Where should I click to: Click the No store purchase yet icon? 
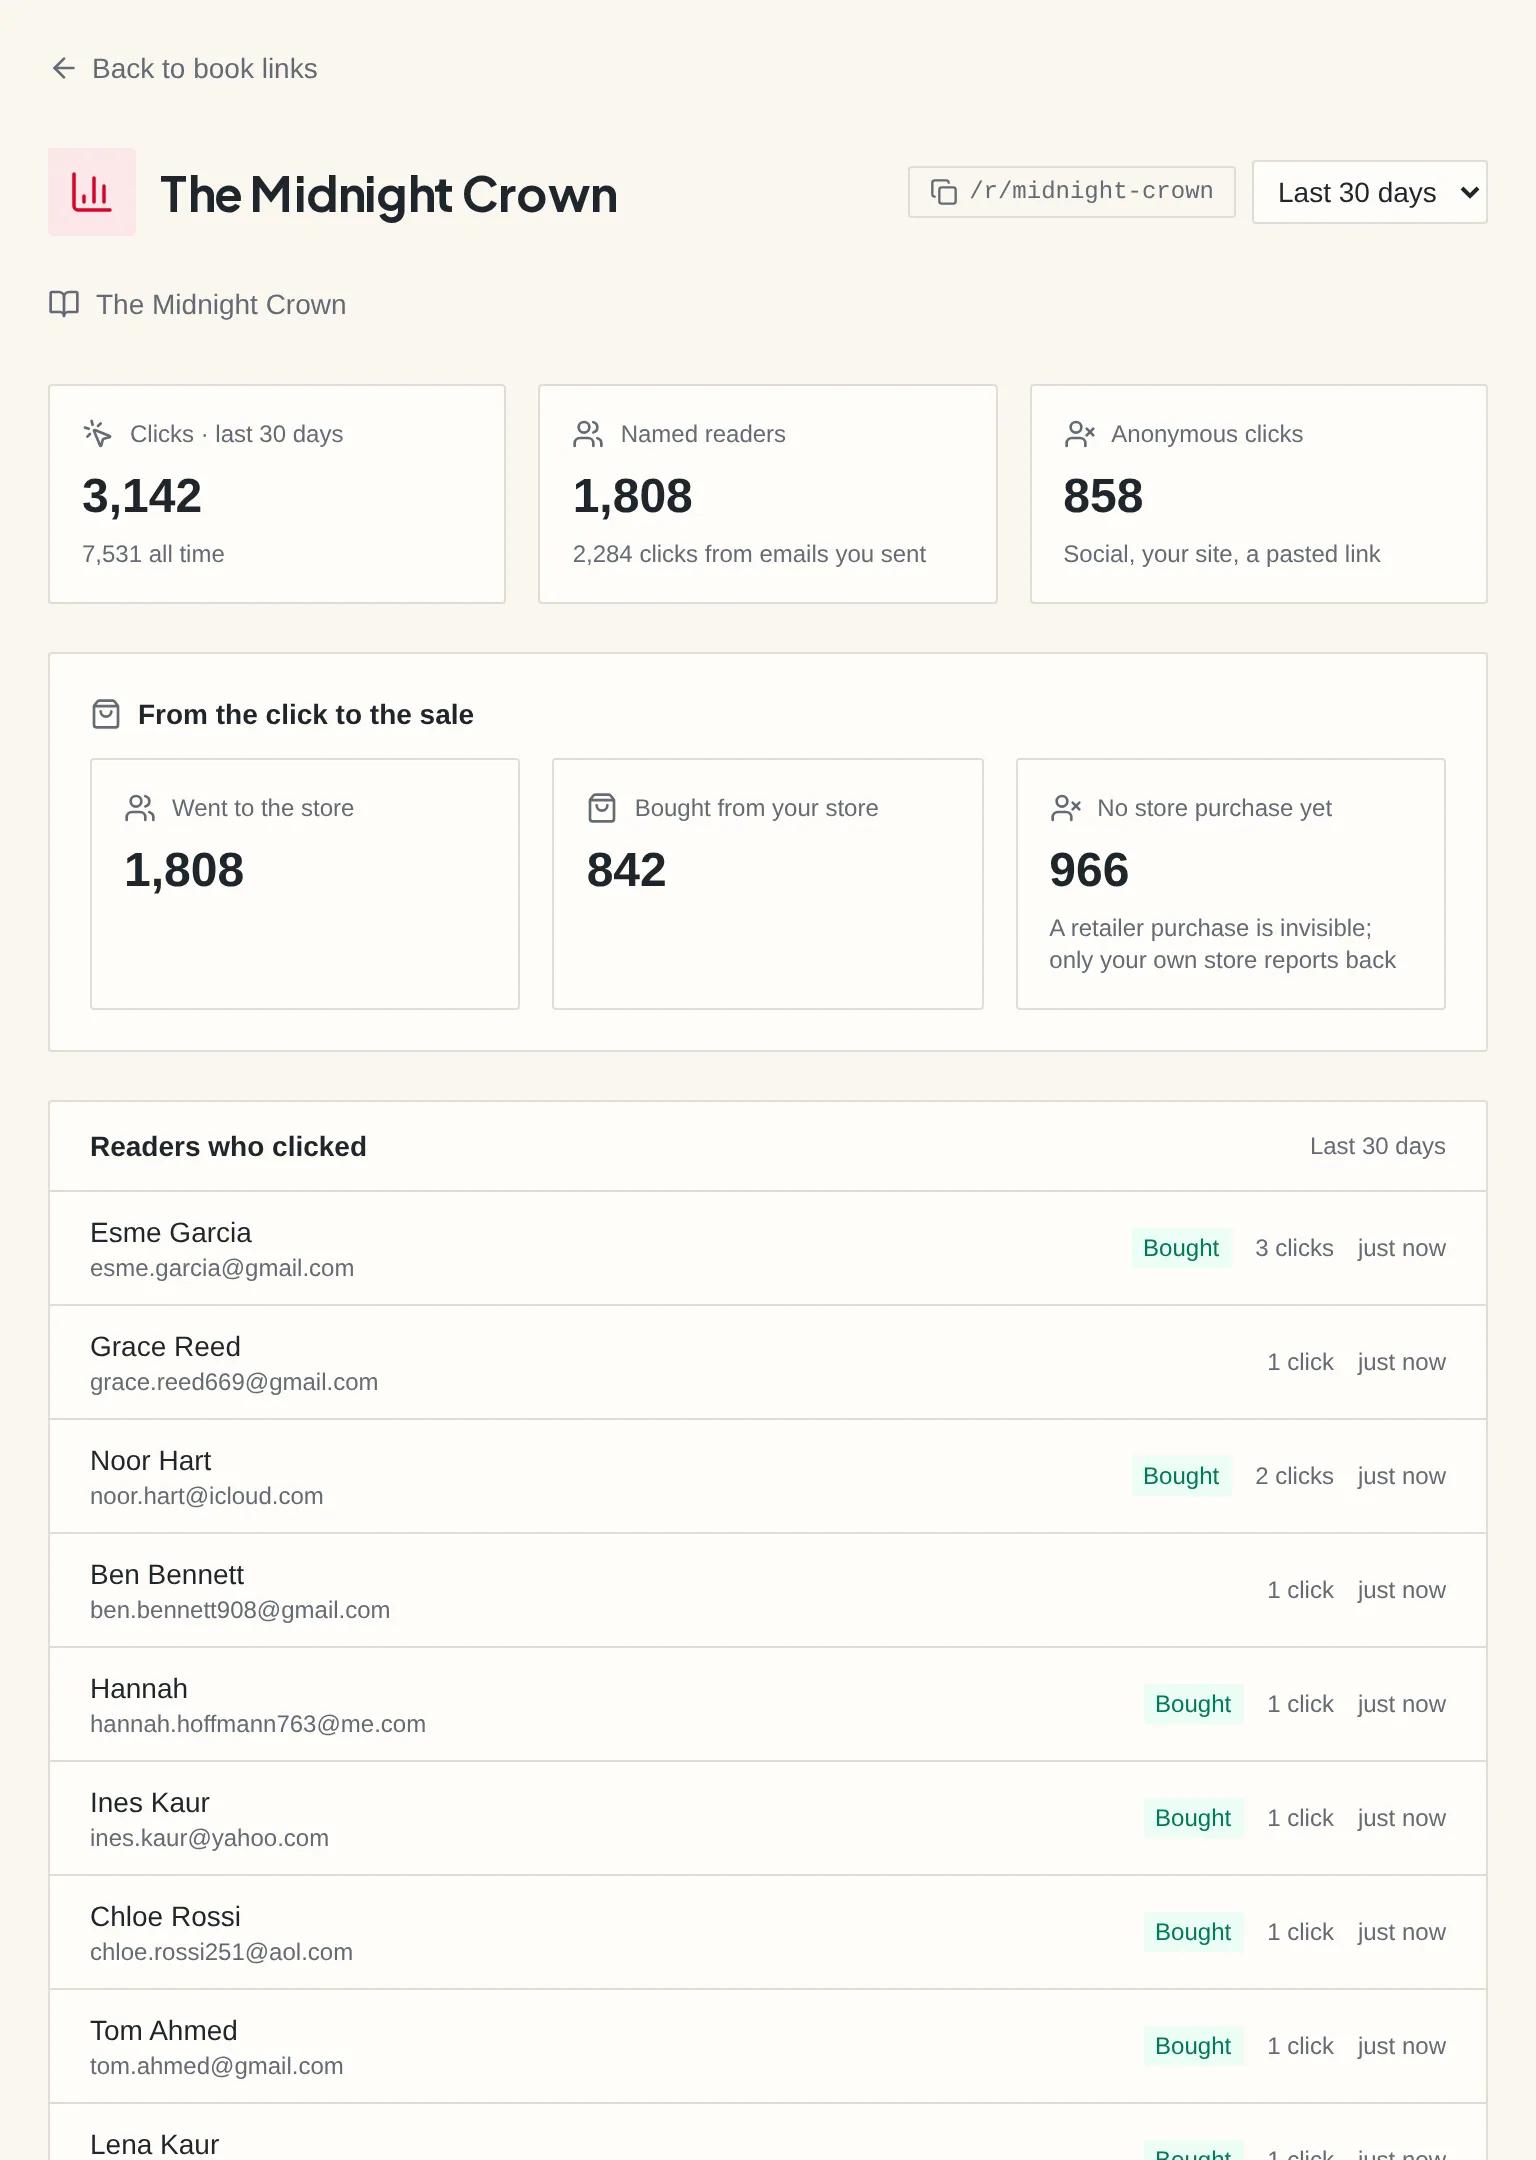[1066, 808]
